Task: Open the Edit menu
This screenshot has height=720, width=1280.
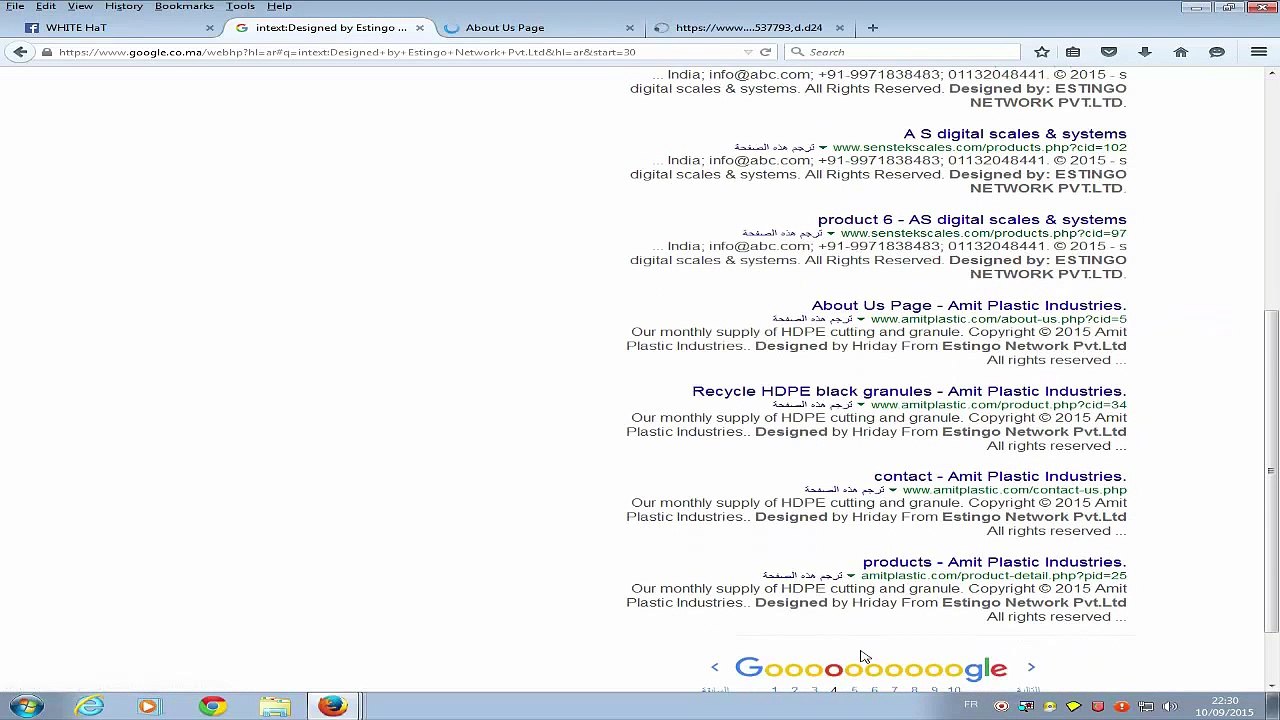Action: pyautogui.click(x=46, y=6)
